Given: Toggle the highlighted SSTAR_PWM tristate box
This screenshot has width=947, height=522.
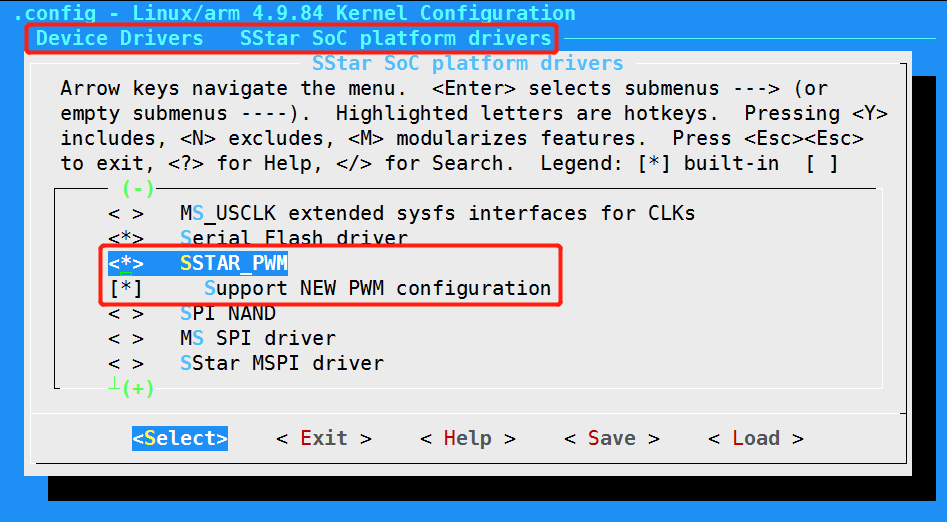Looking at the screenshot, I should 126,264.
